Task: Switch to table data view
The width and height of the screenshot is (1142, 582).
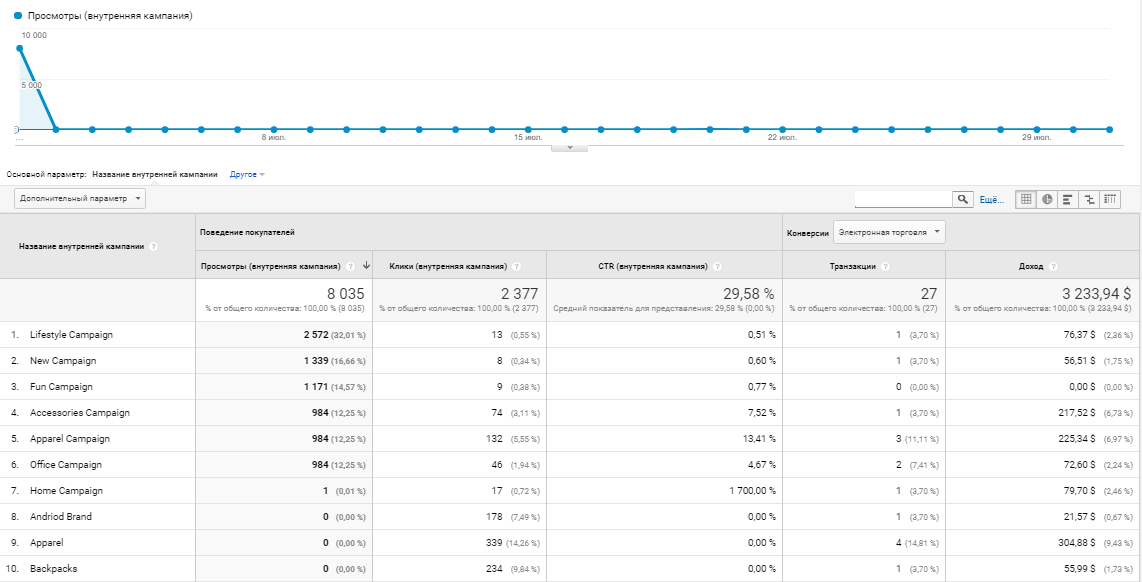Action: pos(1025,199)
